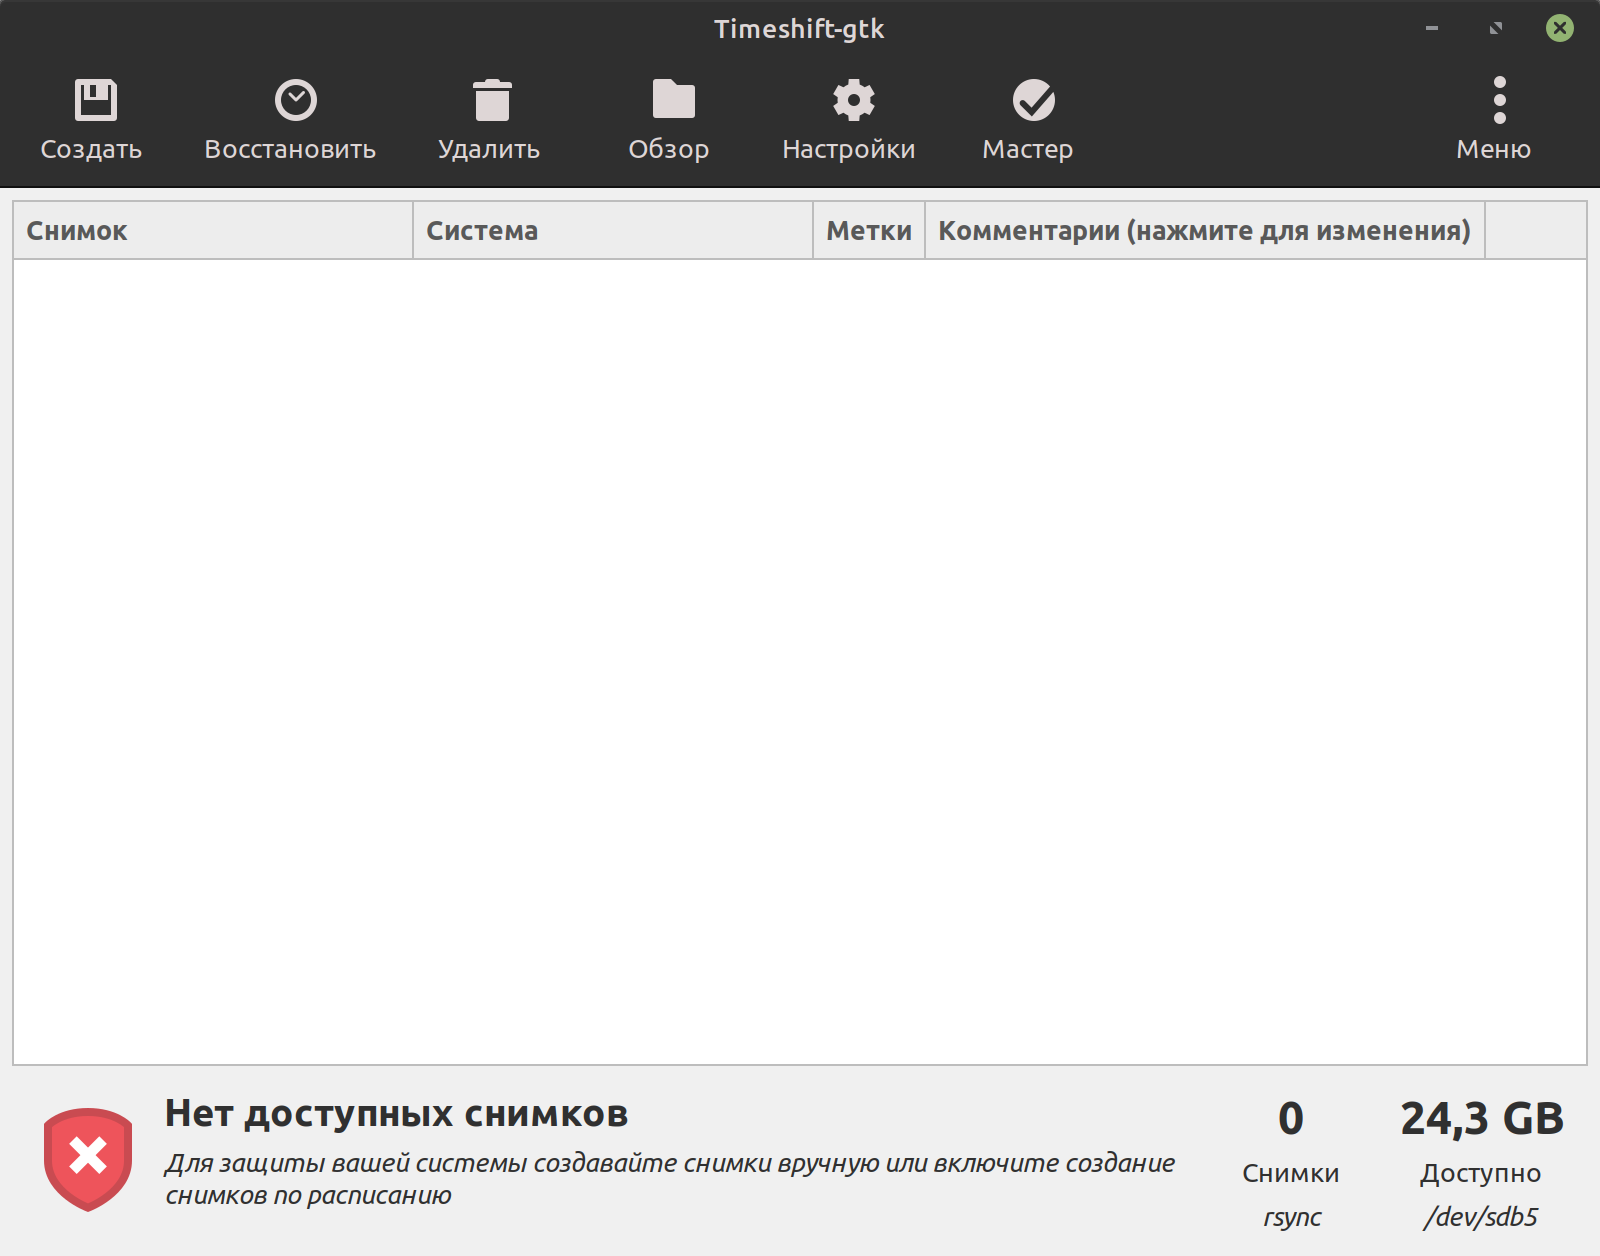This screenshot has height=1256, width=1600.
Task: Open the Обзор folder icon
Action: 674,99
